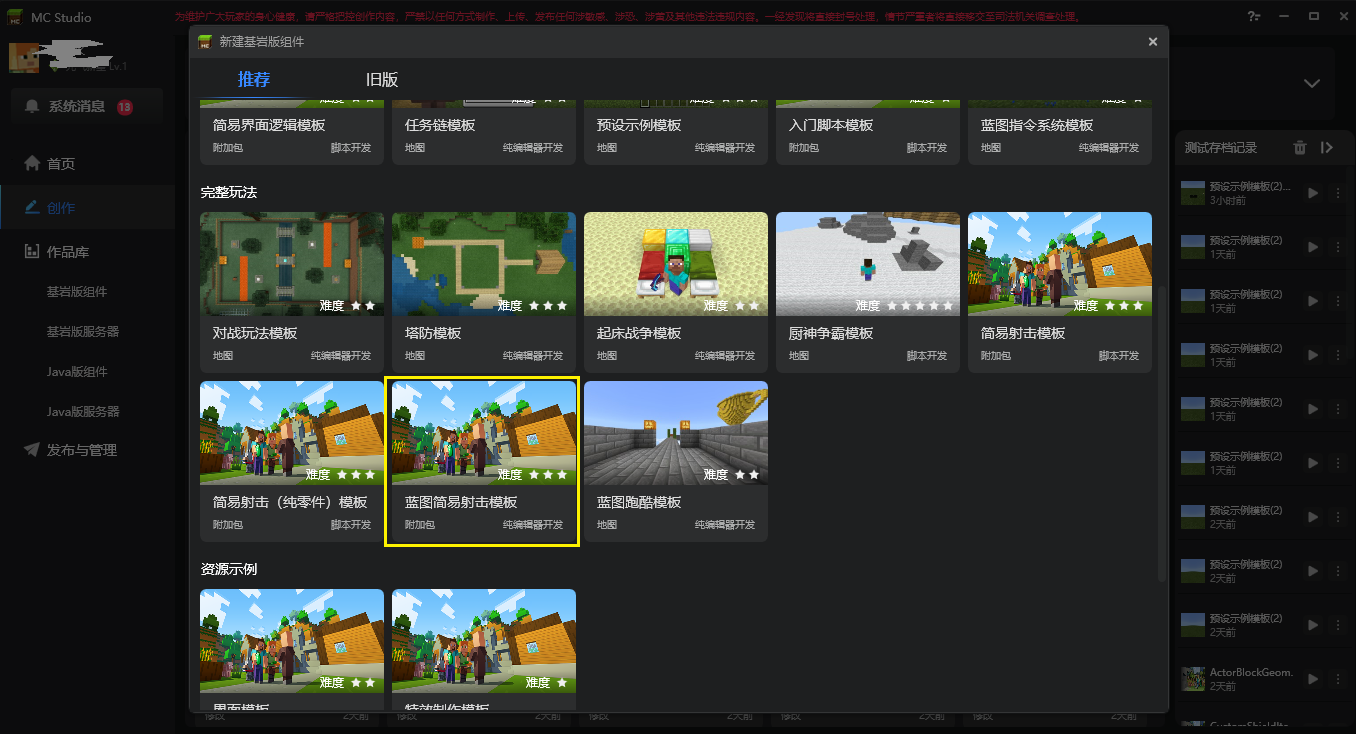Play the record dated 3小时前
Screen dimensions: 1356x734
1313,193
